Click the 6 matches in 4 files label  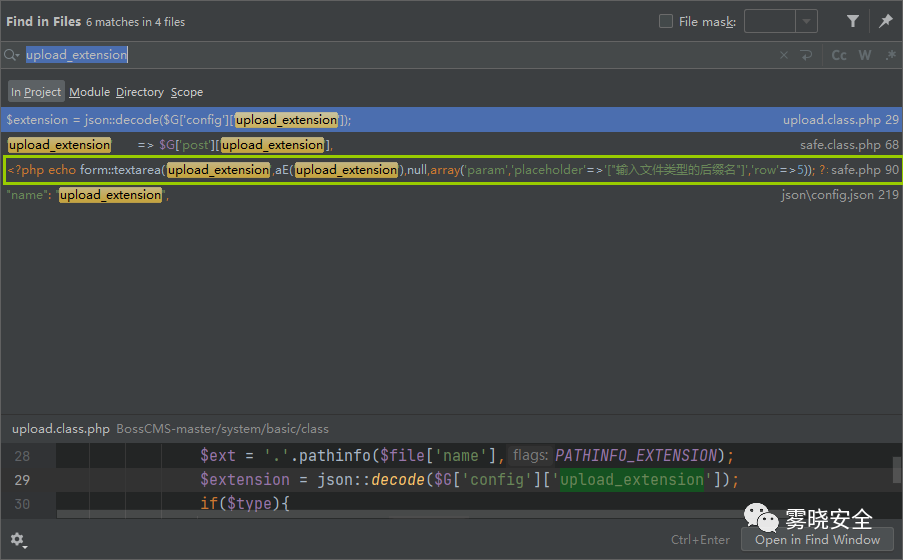135,22
